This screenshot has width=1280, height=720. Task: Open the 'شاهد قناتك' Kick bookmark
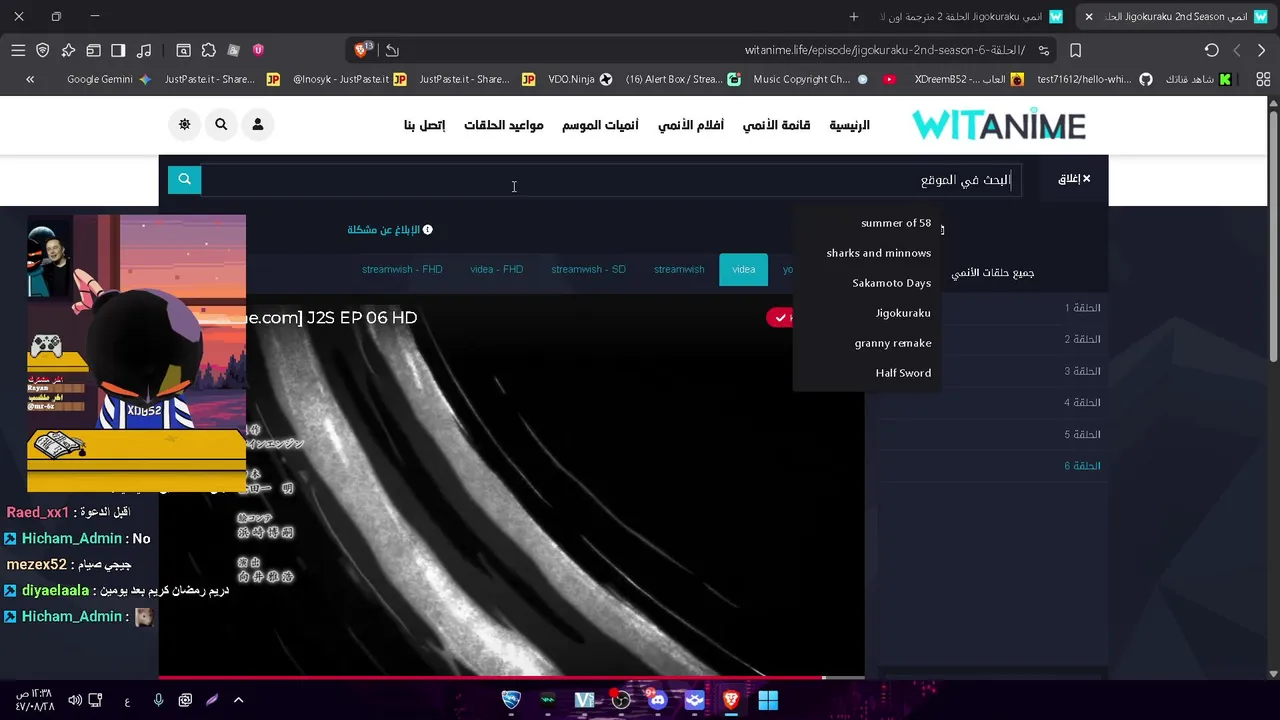click(x=1198, y=79)
